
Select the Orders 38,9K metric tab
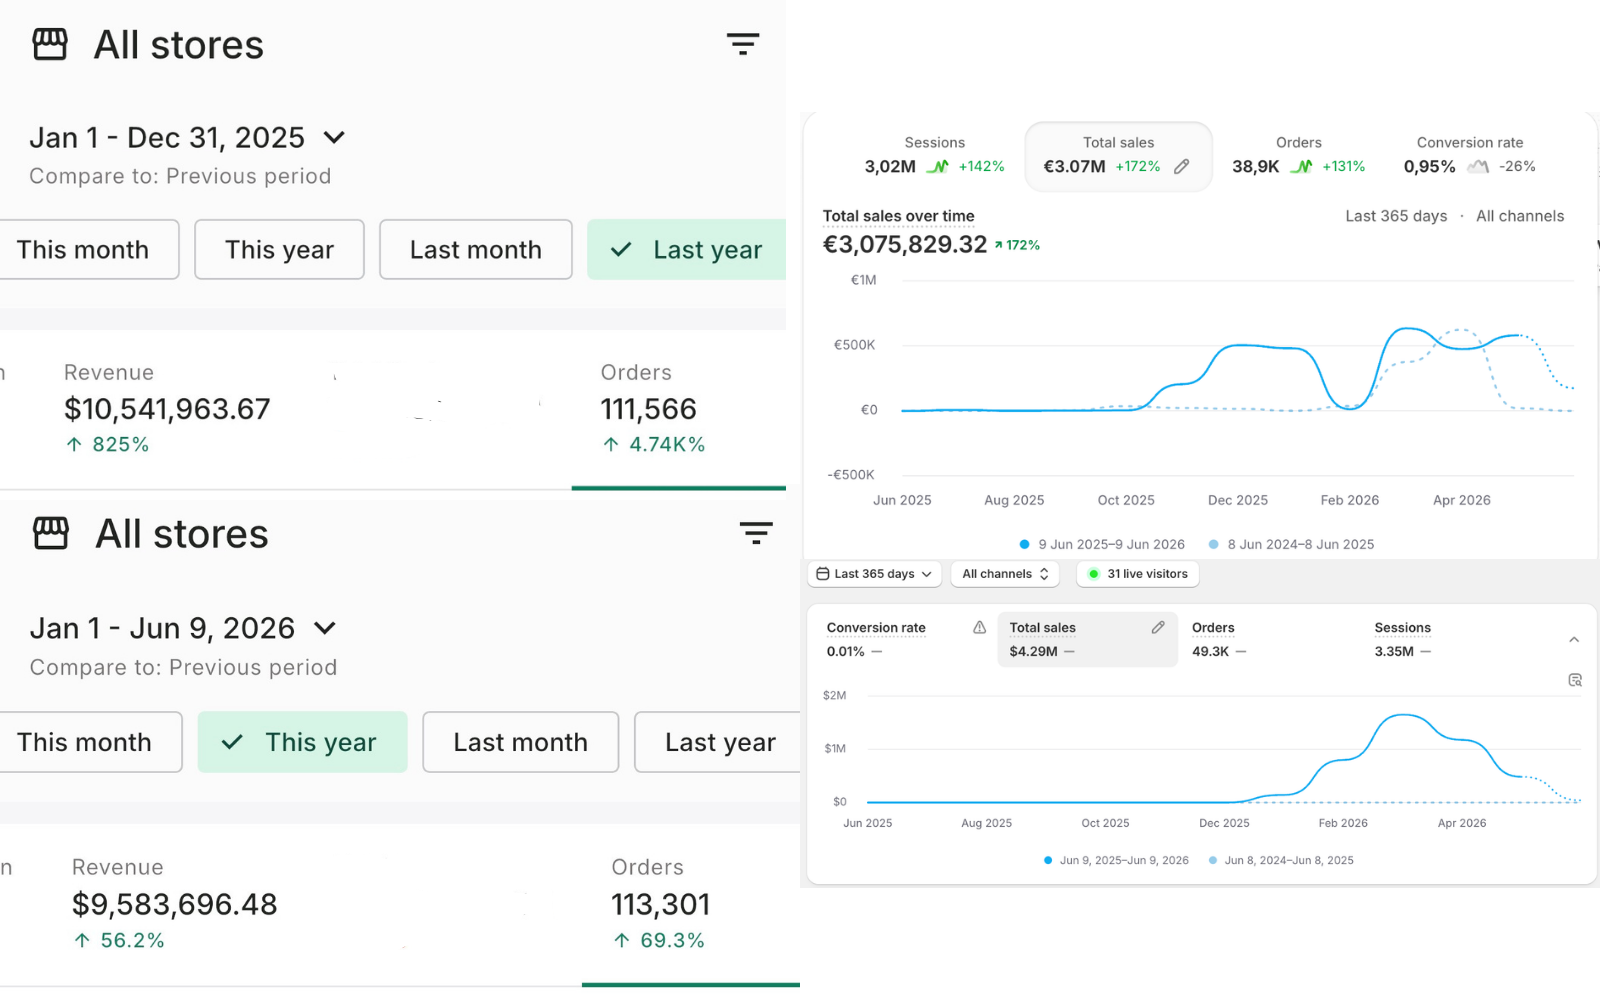click(x=1298, y=155)
